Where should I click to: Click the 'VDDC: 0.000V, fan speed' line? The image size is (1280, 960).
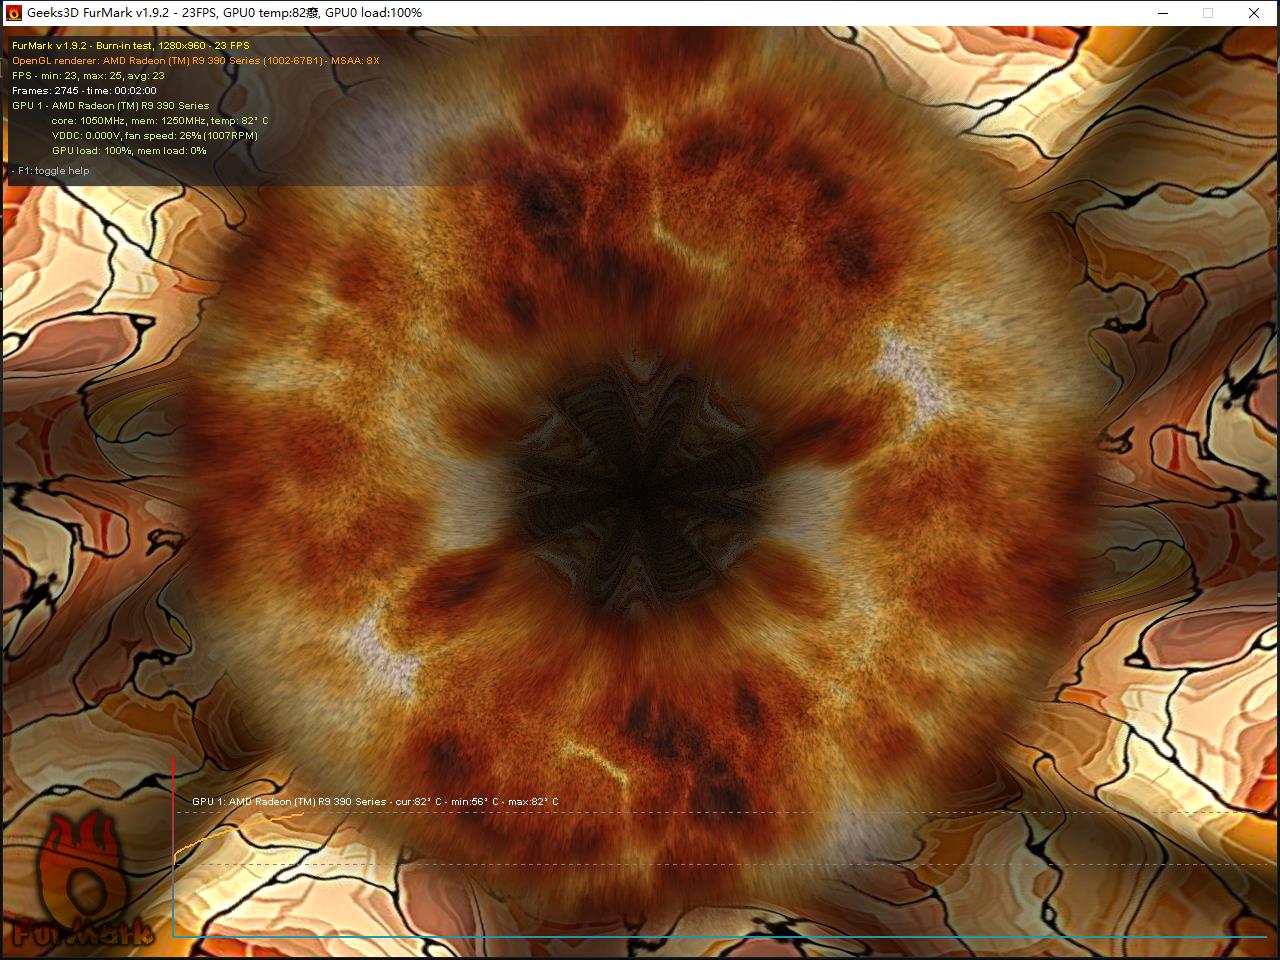pyautogui.click(x=155, y=135)
